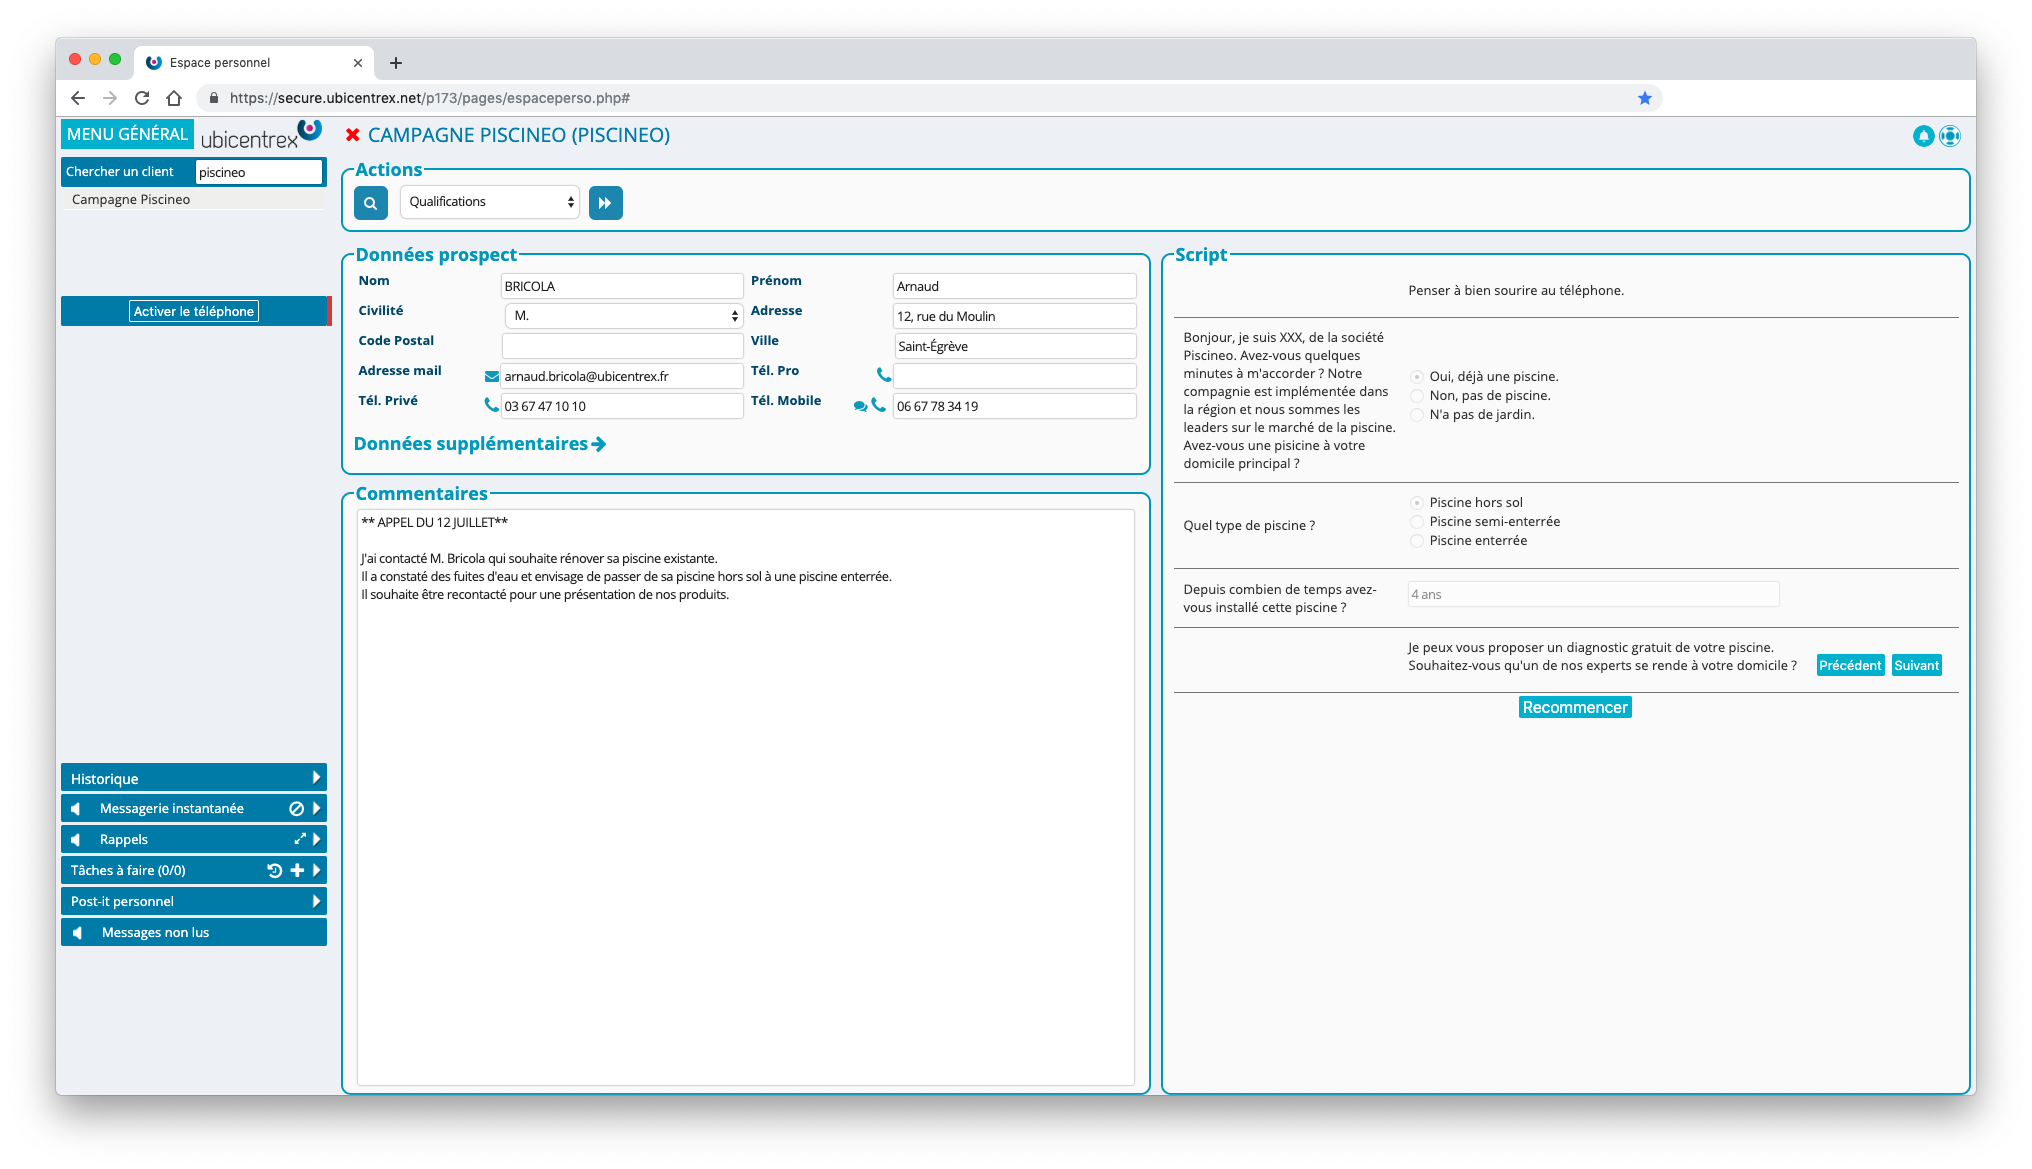Mute Messages non lus speaker icon
2032x1169 pixels.
(78, 932)
